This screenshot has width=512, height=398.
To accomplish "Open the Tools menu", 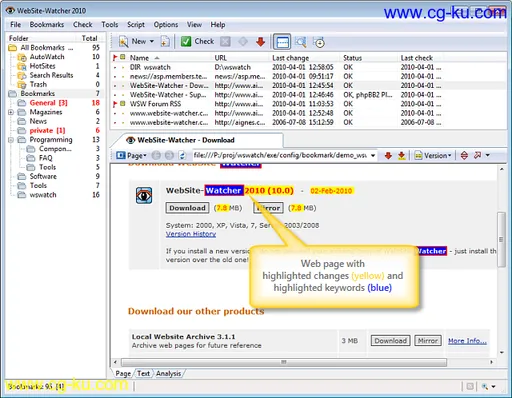I will (110, 25).
